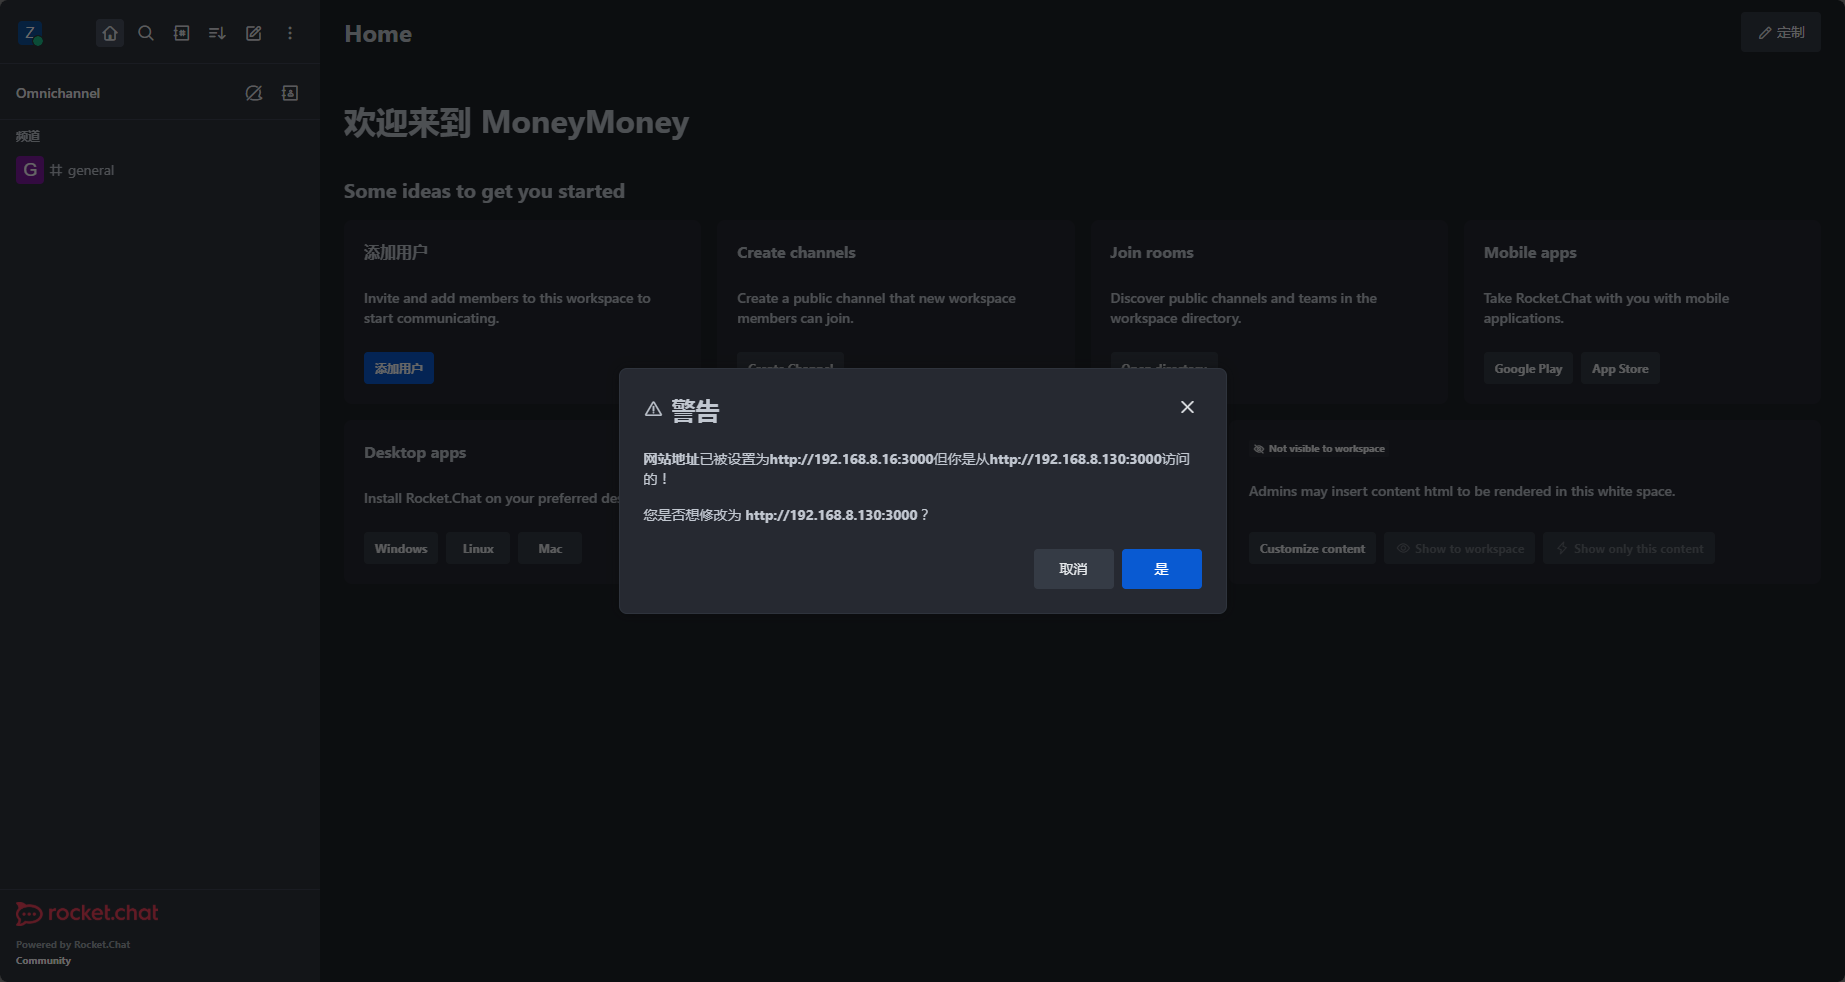Click the G avatar of general channel
The image size is (1845, 982).
click(30, 170)
